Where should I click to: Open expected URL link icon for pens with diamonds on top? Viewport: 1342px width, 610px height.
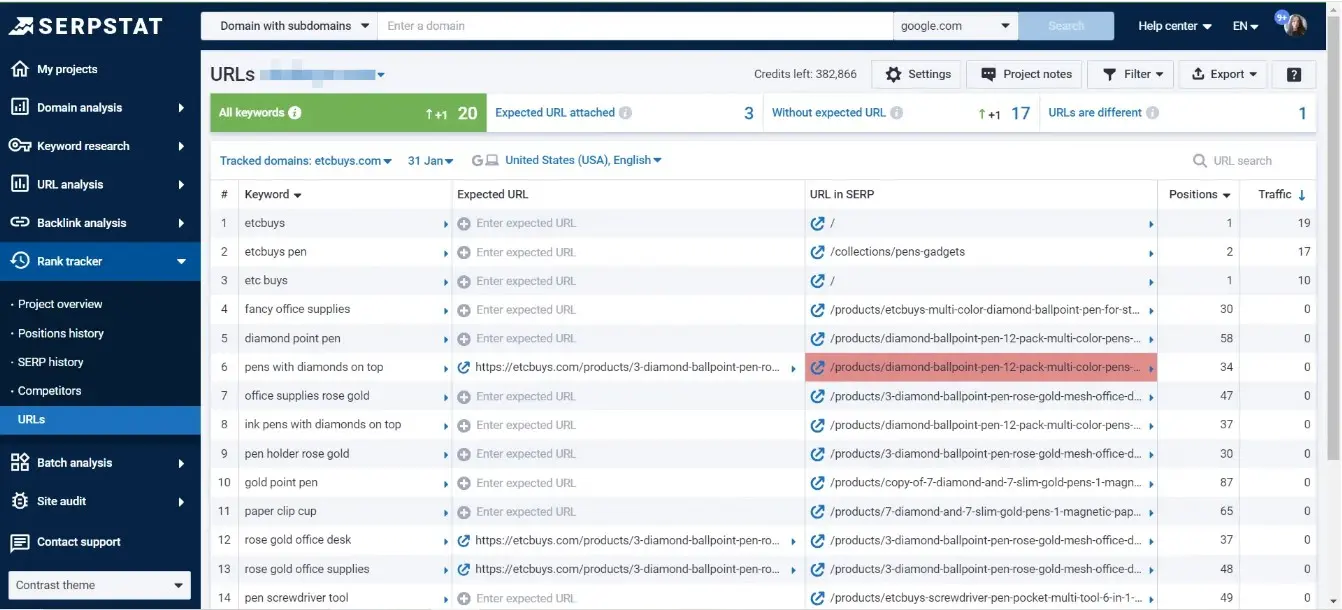464,368
